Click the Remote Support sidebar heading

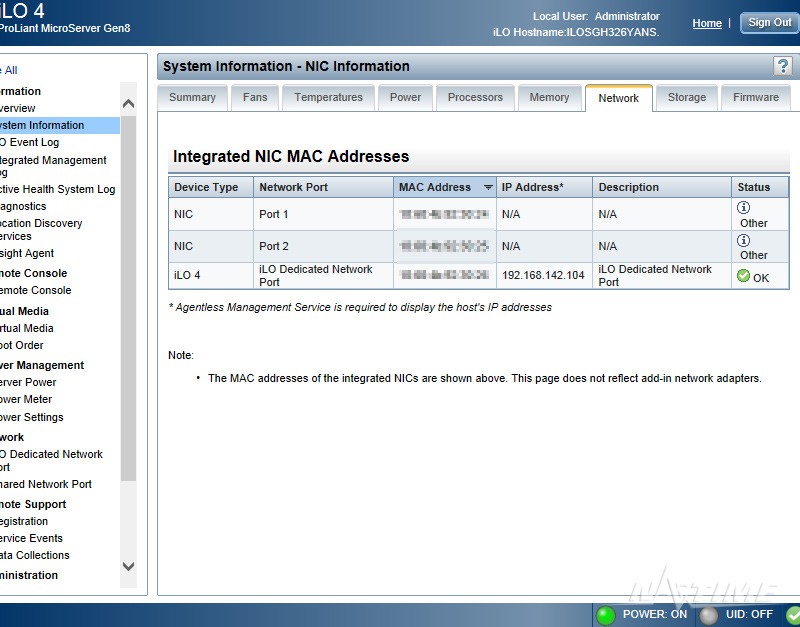pos(33,504)
